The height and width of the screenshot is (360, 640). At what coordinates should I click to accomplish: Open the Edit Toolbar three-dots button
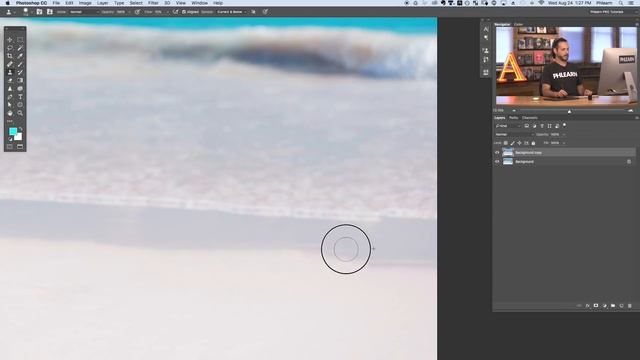pyautogui.click(x=10, y=121)
